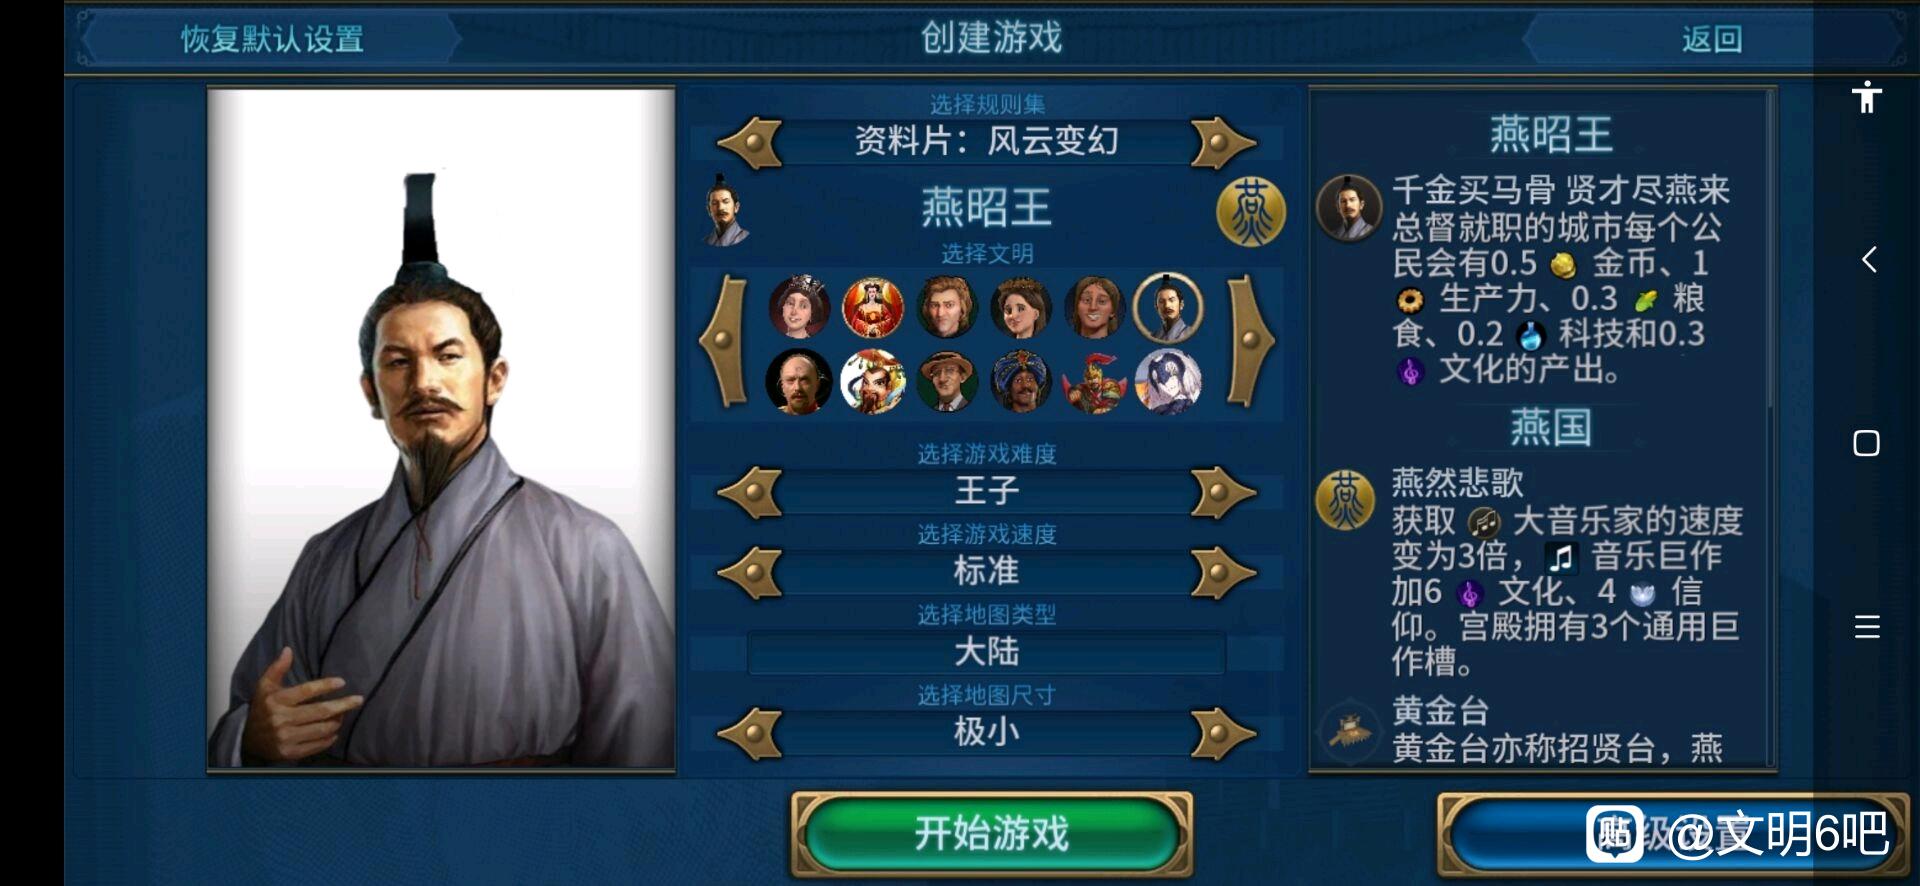Pick the leader wearing a blue turban

pos(1020,381)
